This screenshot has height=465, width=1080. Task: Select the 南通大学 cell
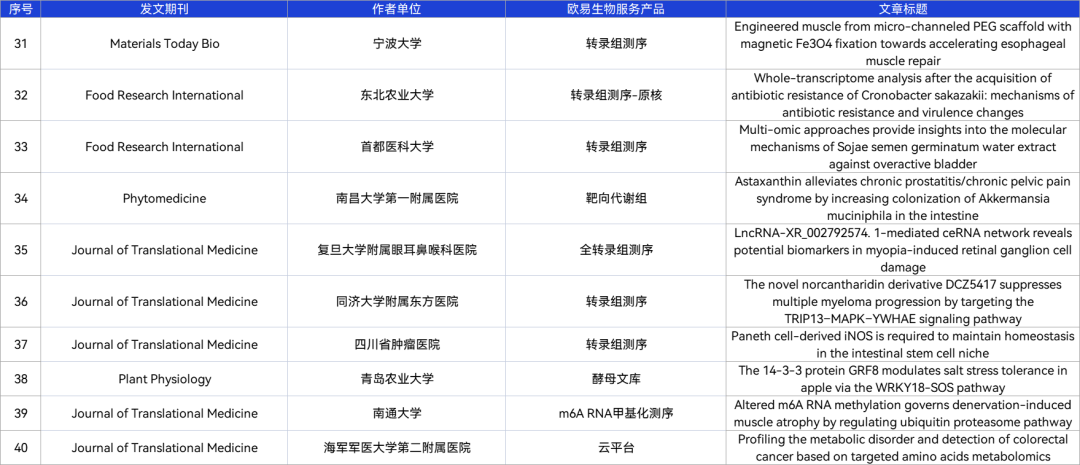point(396,413)
